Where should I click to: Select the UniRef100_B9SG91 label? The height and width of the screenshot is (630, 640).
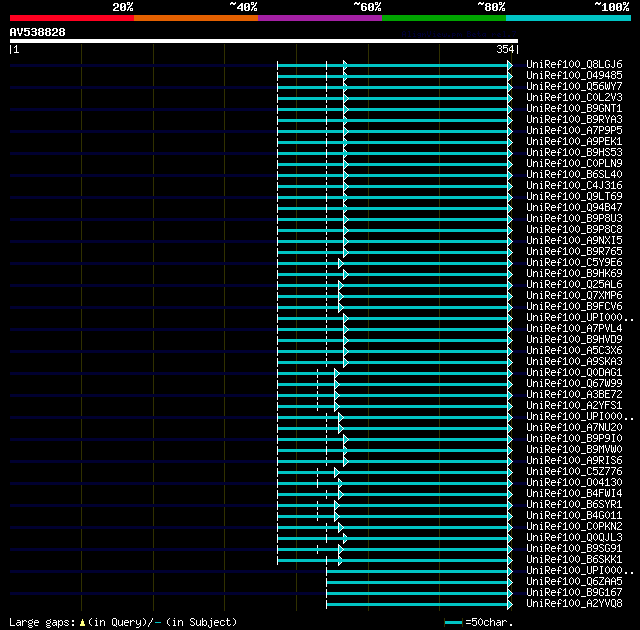pos(574,549)
